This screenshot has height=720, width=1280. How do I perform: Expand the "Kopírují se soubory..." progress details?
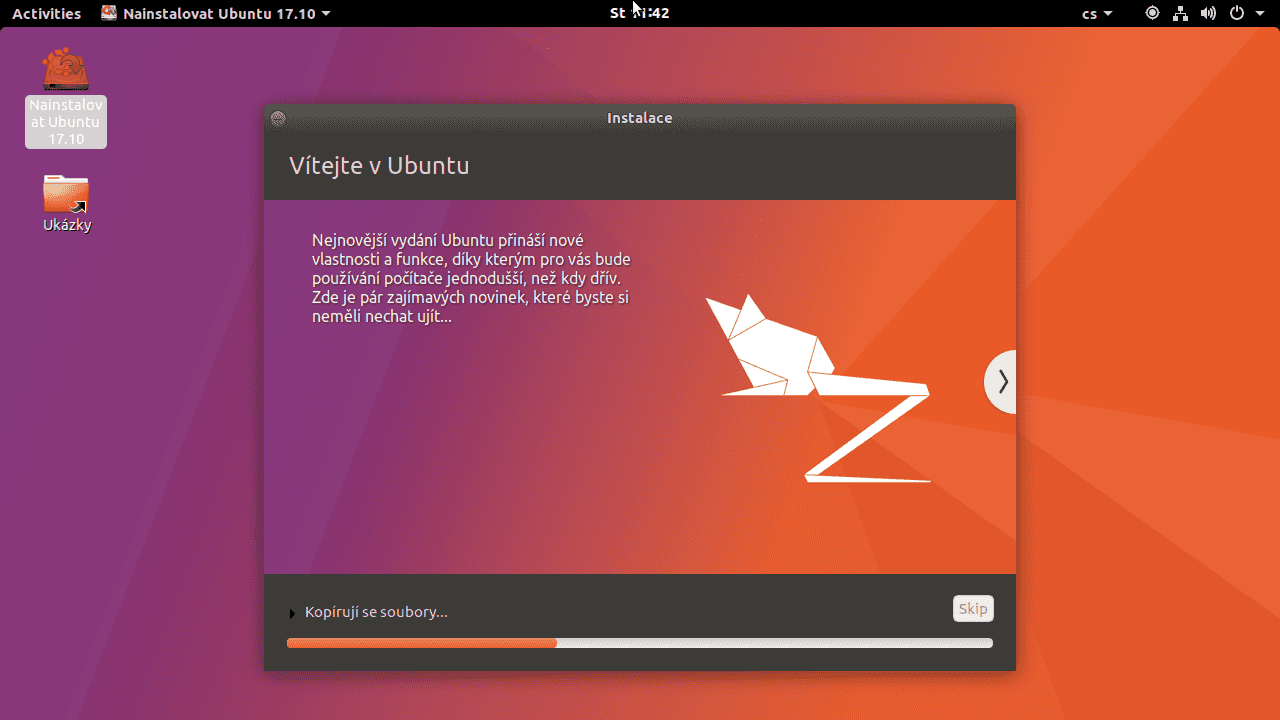pos(291,613)
